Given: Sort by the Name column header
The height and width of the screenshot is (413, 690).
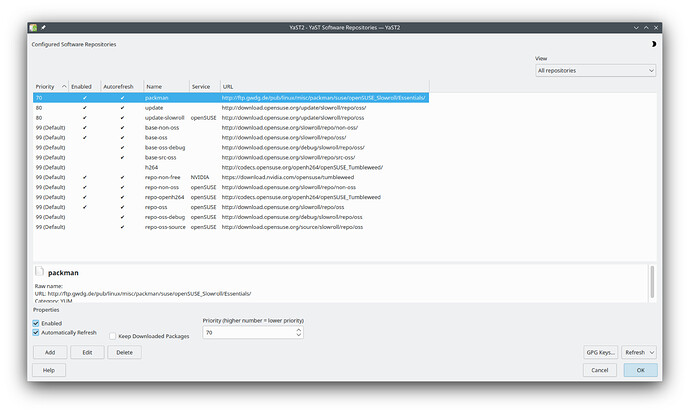Looking at the screenshot, I should coord(166,87).
